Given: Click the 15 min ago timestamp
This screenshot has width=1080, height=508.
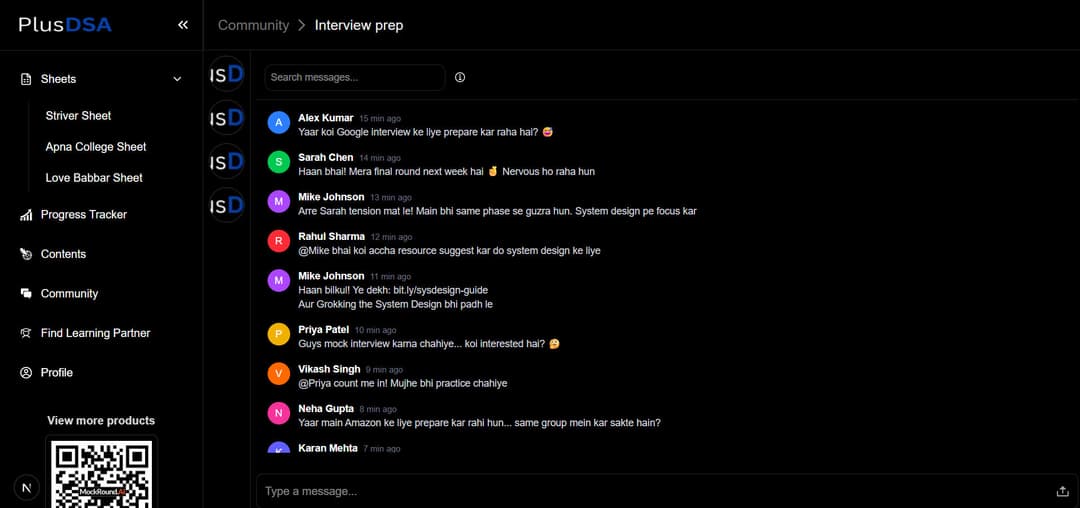Looking at the screenshot, I should pyautogui.click(x=380, y=118).
